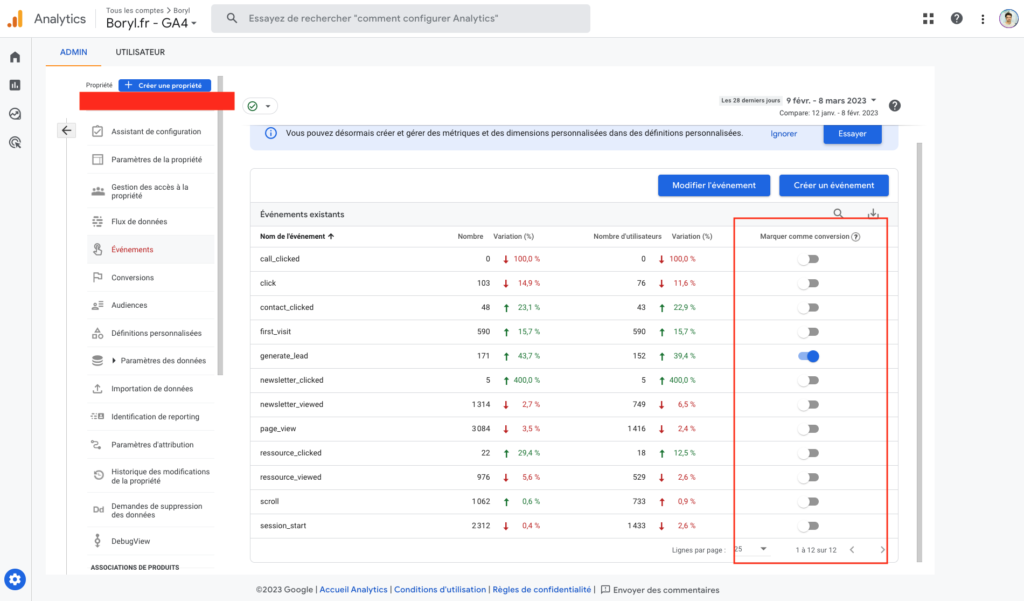The width and height of the screenshot is (1024, 601).
Task: Toggle conversion for click event
Action: (x=808, y=284)
